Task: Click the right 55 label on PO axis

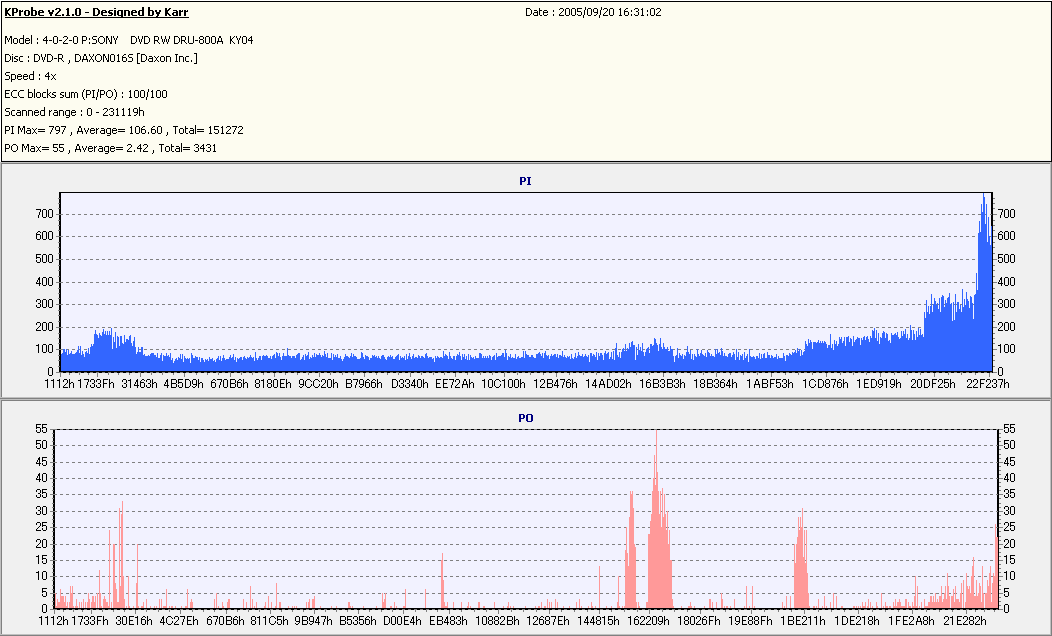Action: coord(1009,429)
